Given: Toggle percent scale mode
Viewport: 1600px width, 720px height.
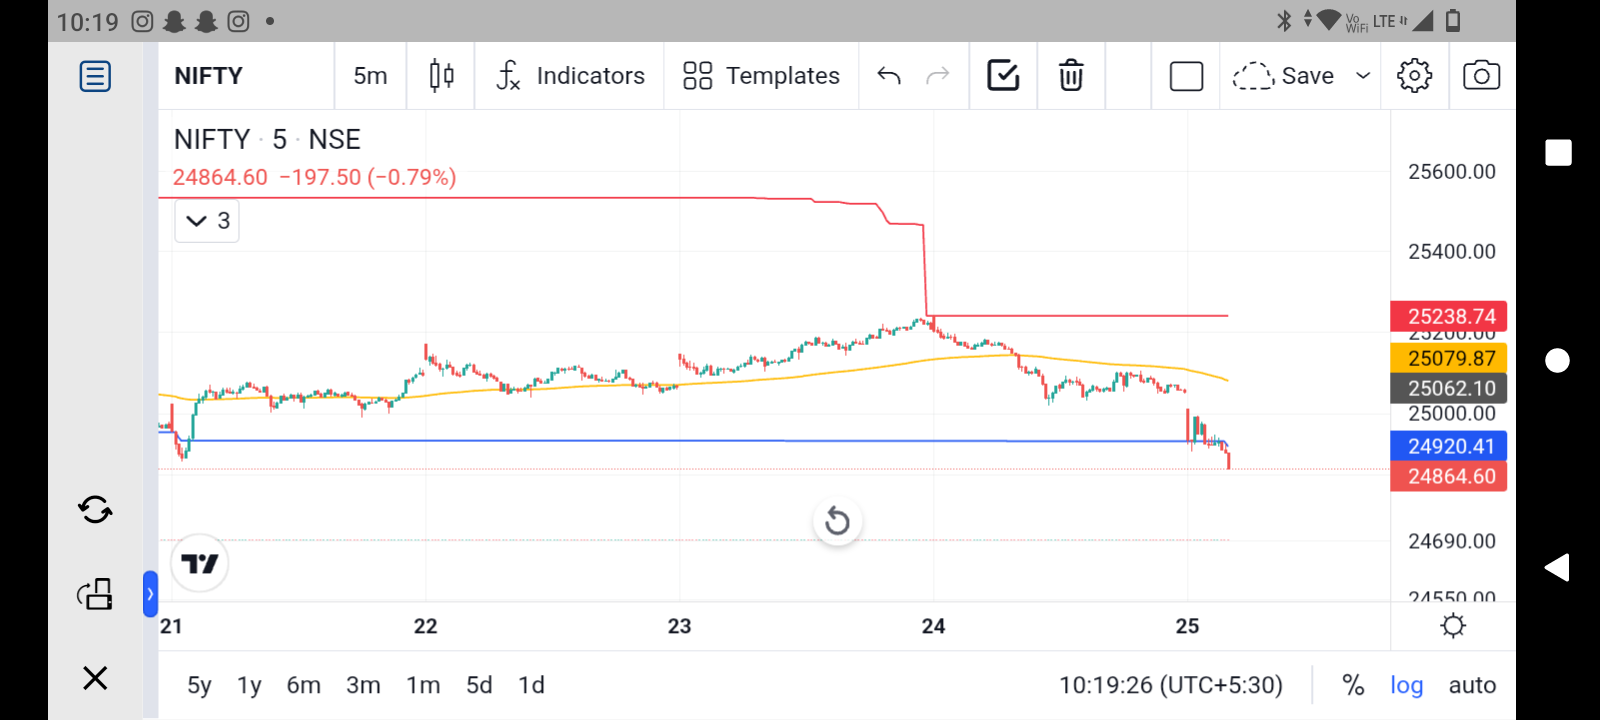Looking at the screenshot, I should point(1353,685).
